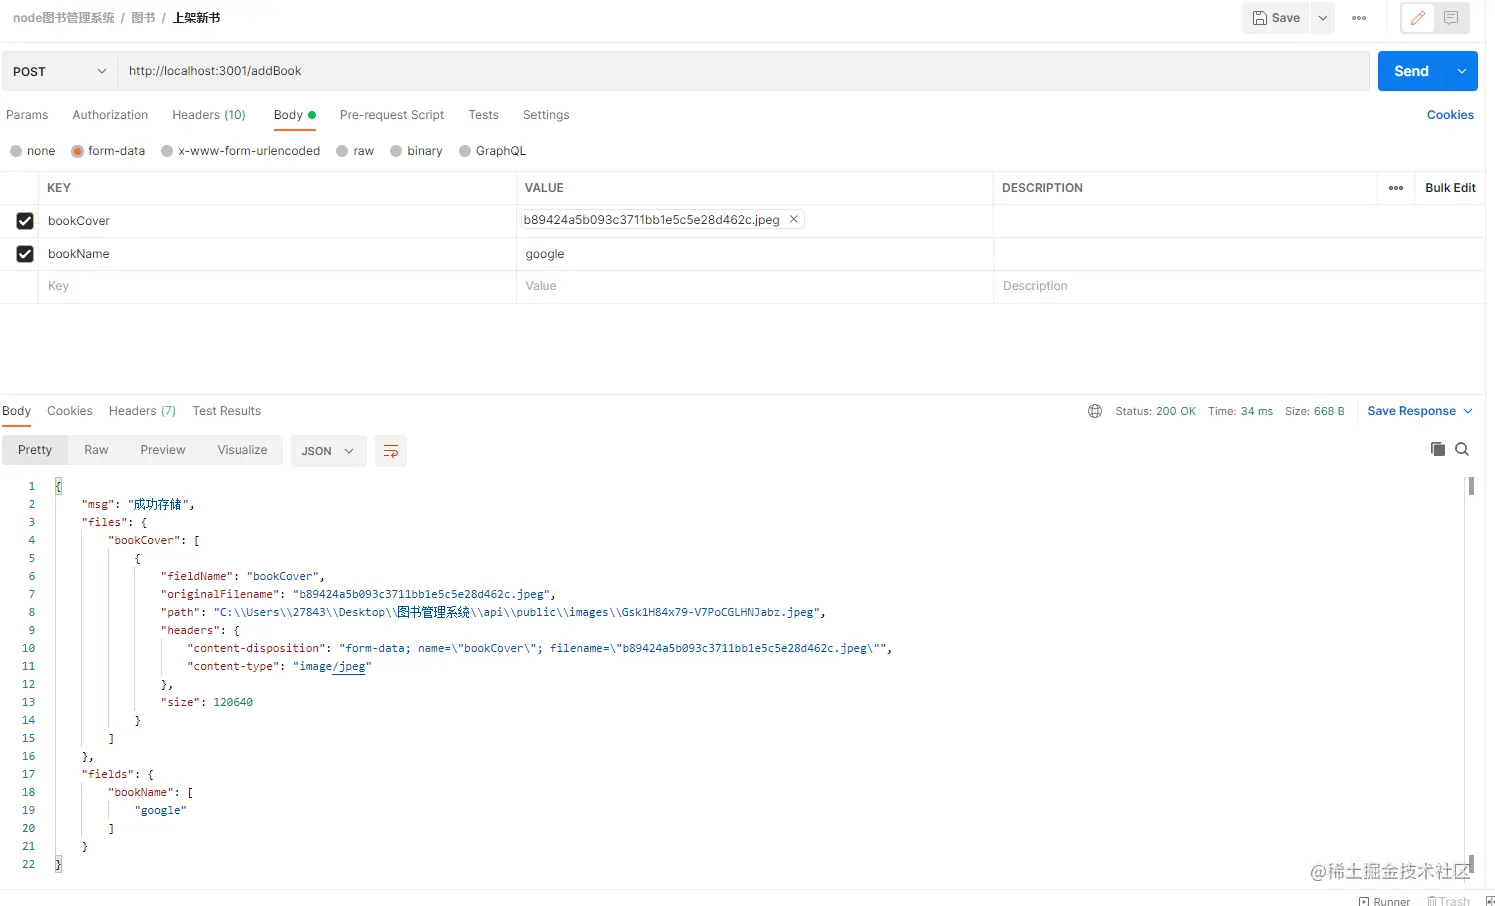Image resolution: width=1495 pixels, height=906 pixels.
Task: Open the Runner from the status bar
Action: [1385, 901]
